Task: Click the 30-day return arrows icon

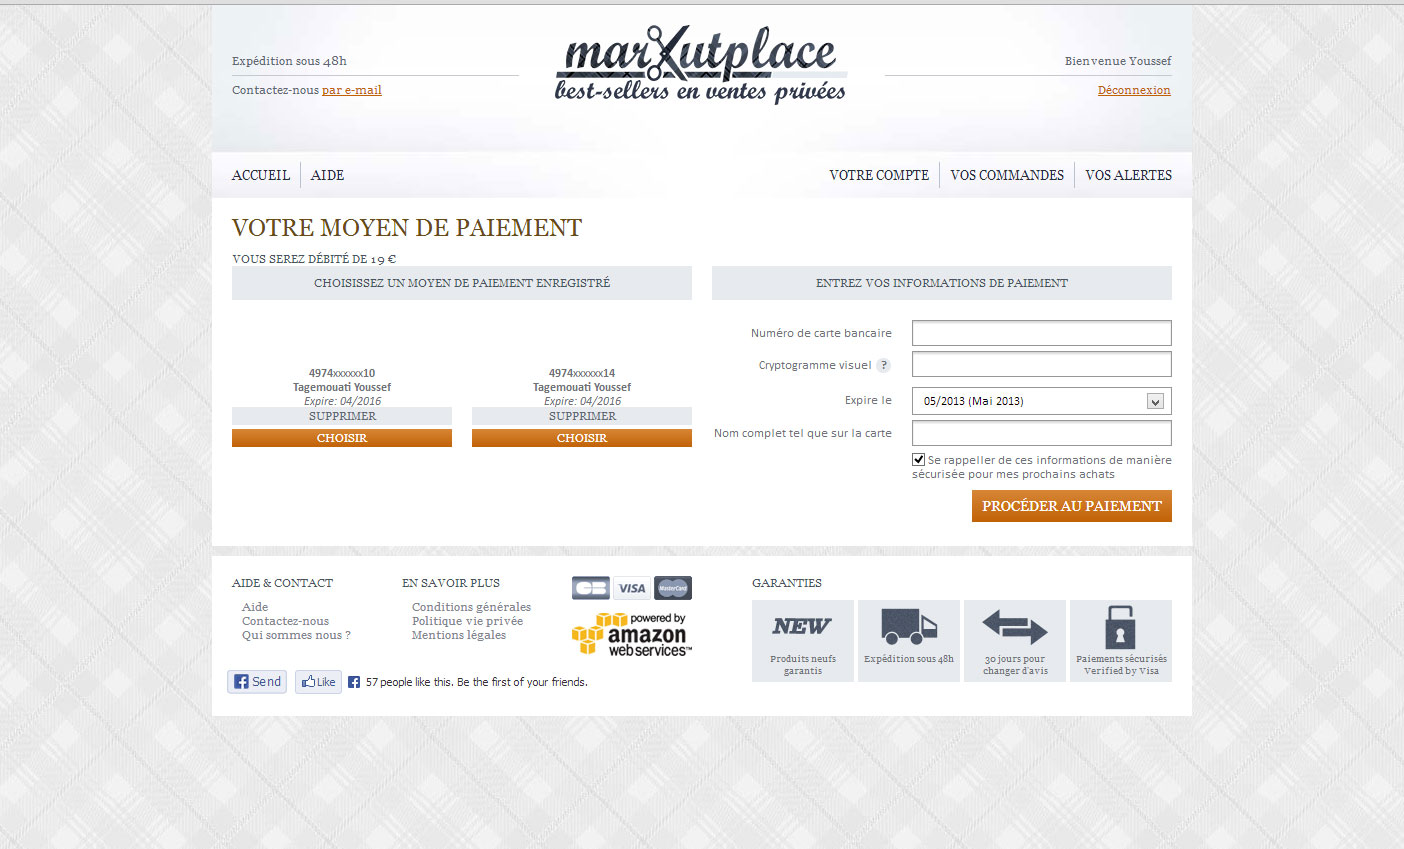Action: (x=1014, y=627)
